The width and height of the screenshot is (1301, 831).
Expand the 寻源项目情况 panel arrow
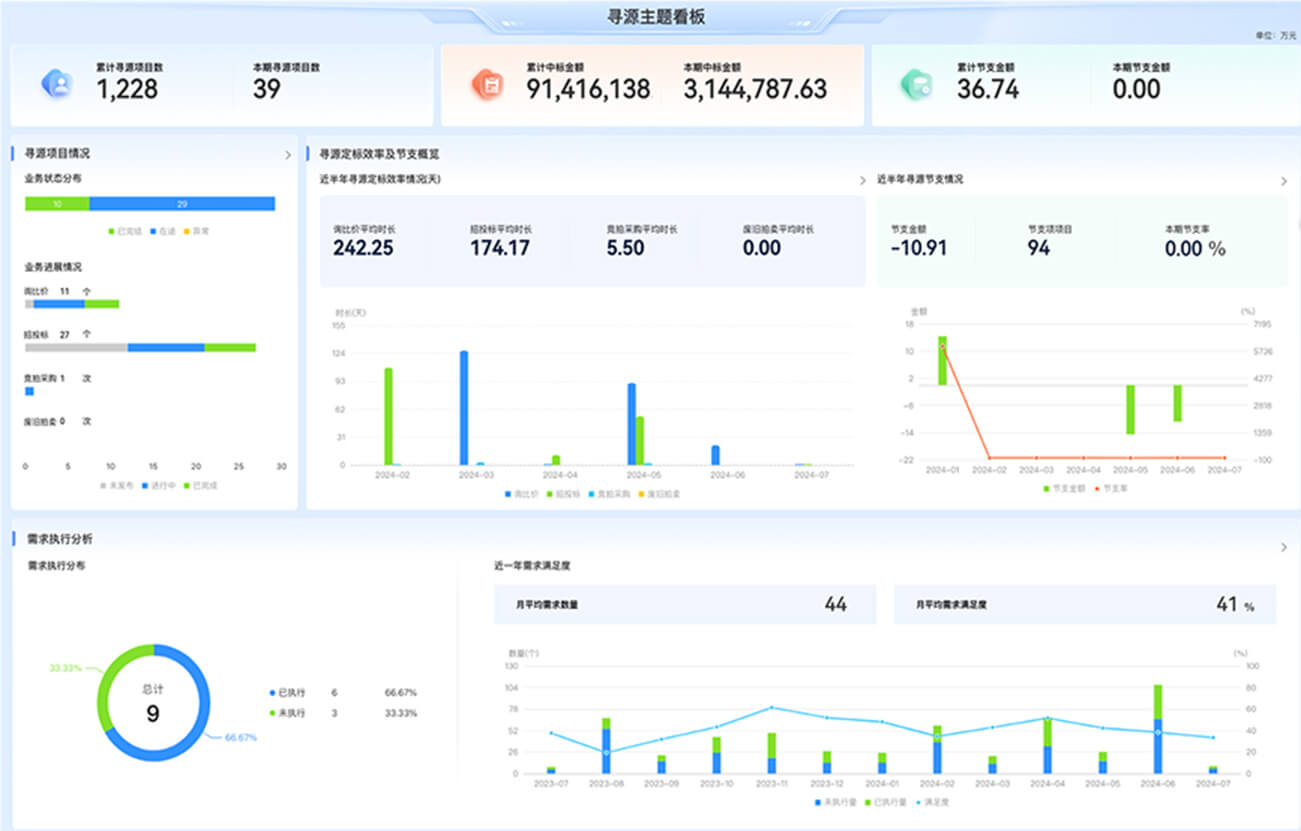(288, 155)
